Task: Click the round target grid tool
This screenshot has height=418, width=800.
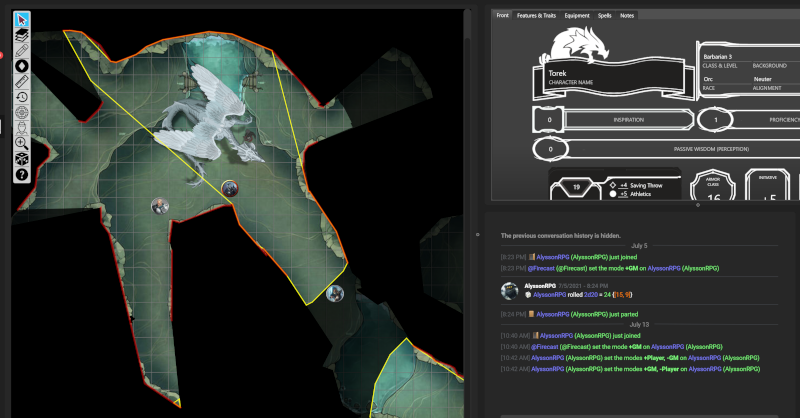Action: point(21,112)
